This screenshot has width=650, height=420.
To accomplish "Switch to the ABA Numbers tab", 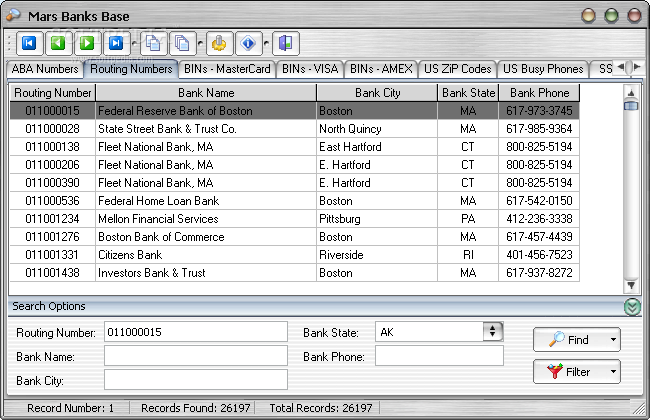I will [x=45, y=69].
